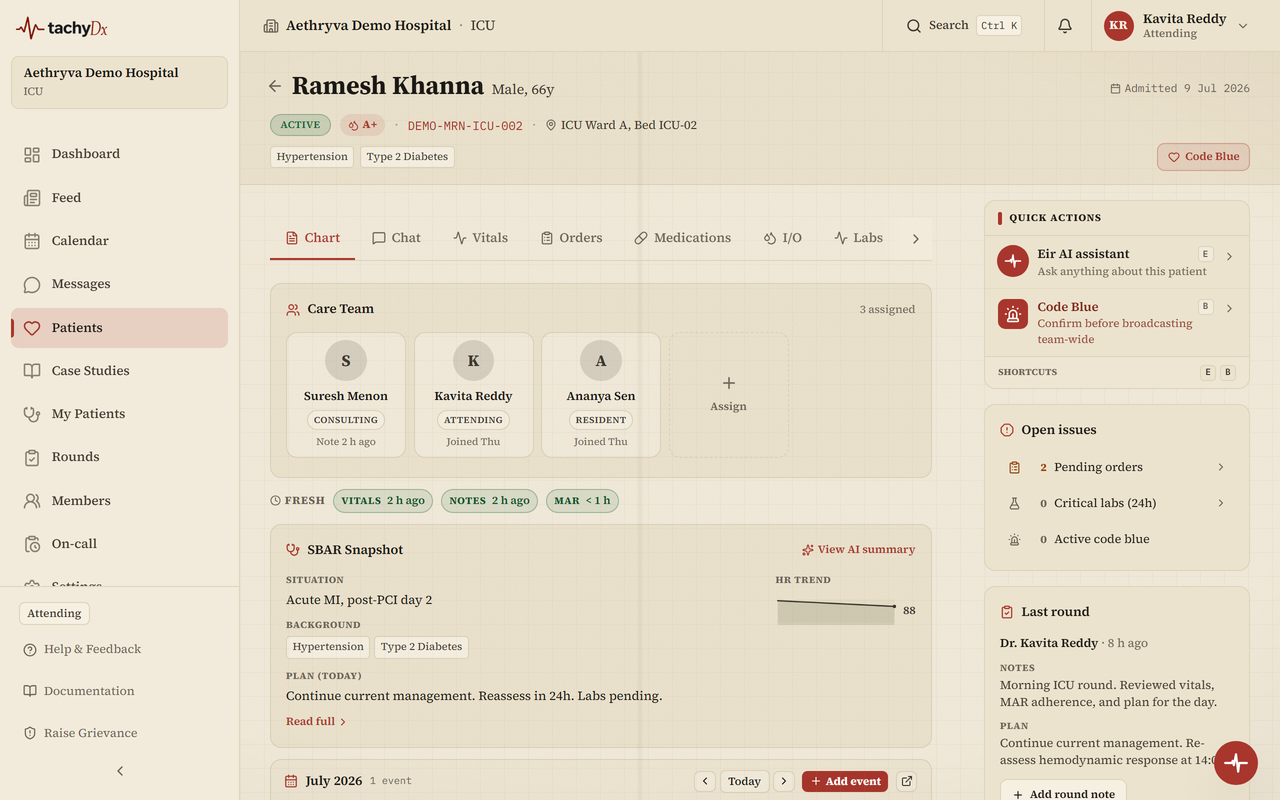Open the notifications bell icon
This screenshot has width=1280, height=800.
click(1065, 26)
